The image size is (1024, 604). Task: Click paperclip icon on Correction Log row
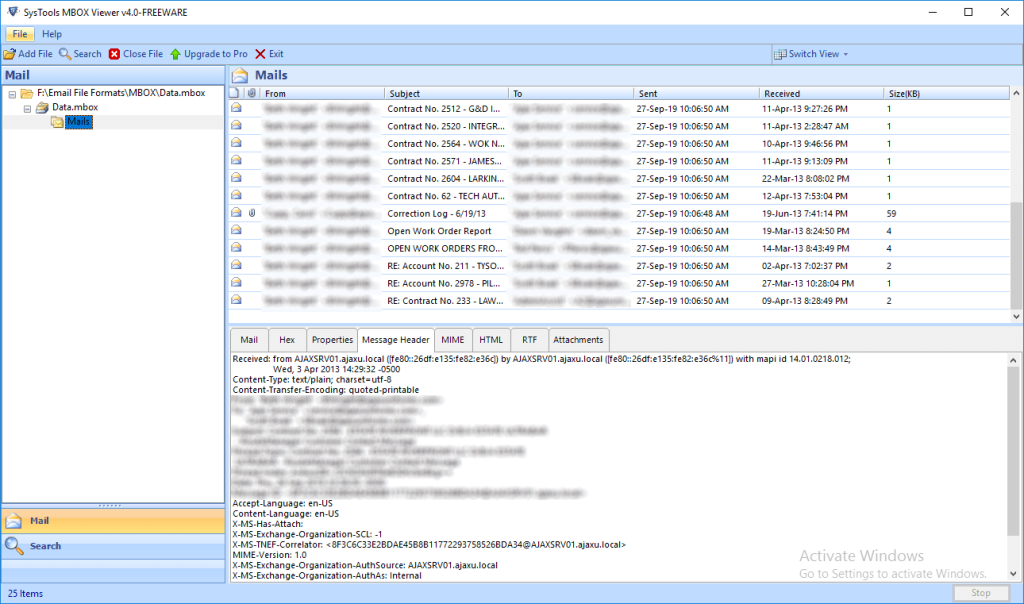(x=252, y=213)
